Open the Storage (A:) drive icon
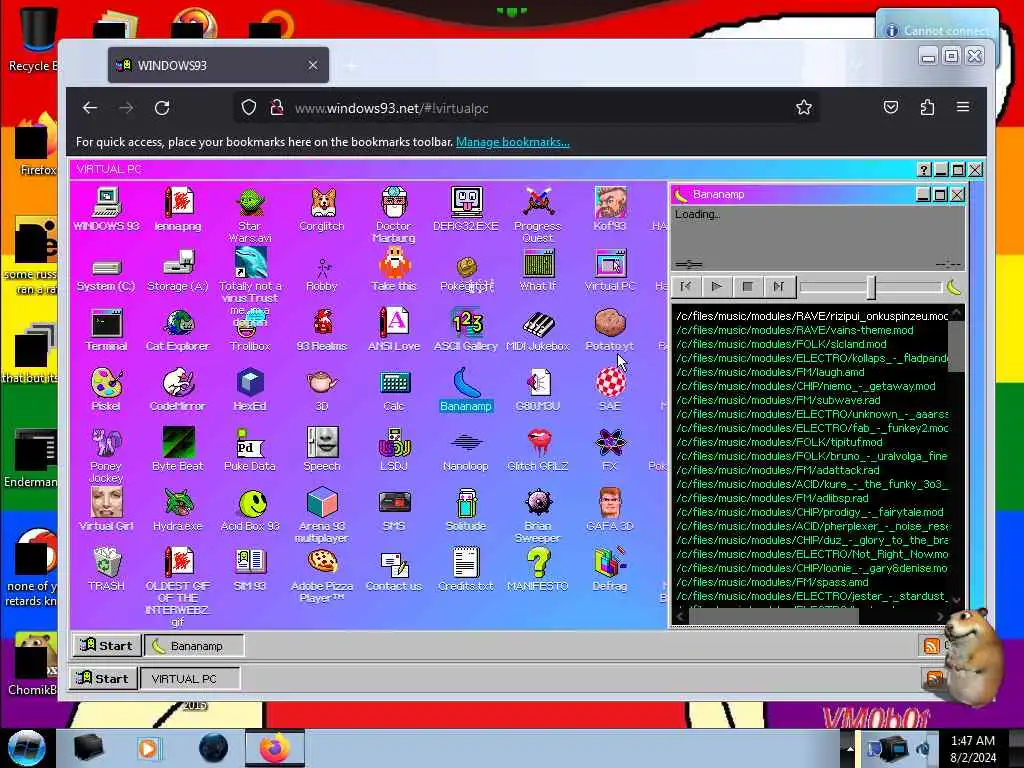Screen dimensions: 1024x768 point(178,271)
